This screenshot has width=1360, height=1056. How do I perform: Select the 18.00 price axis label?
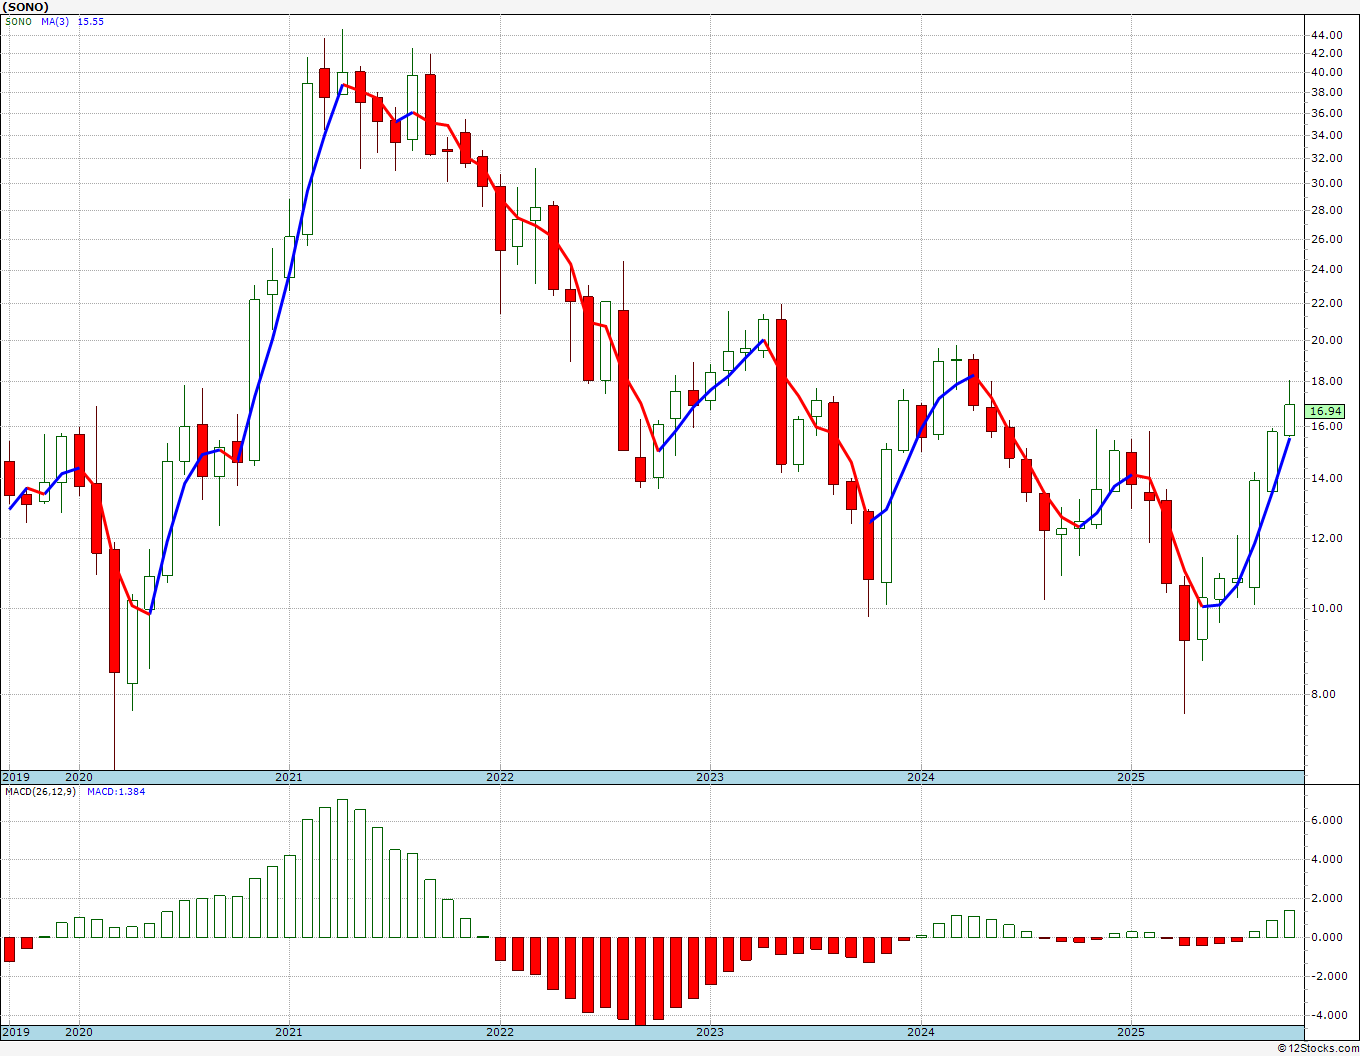1326,381
